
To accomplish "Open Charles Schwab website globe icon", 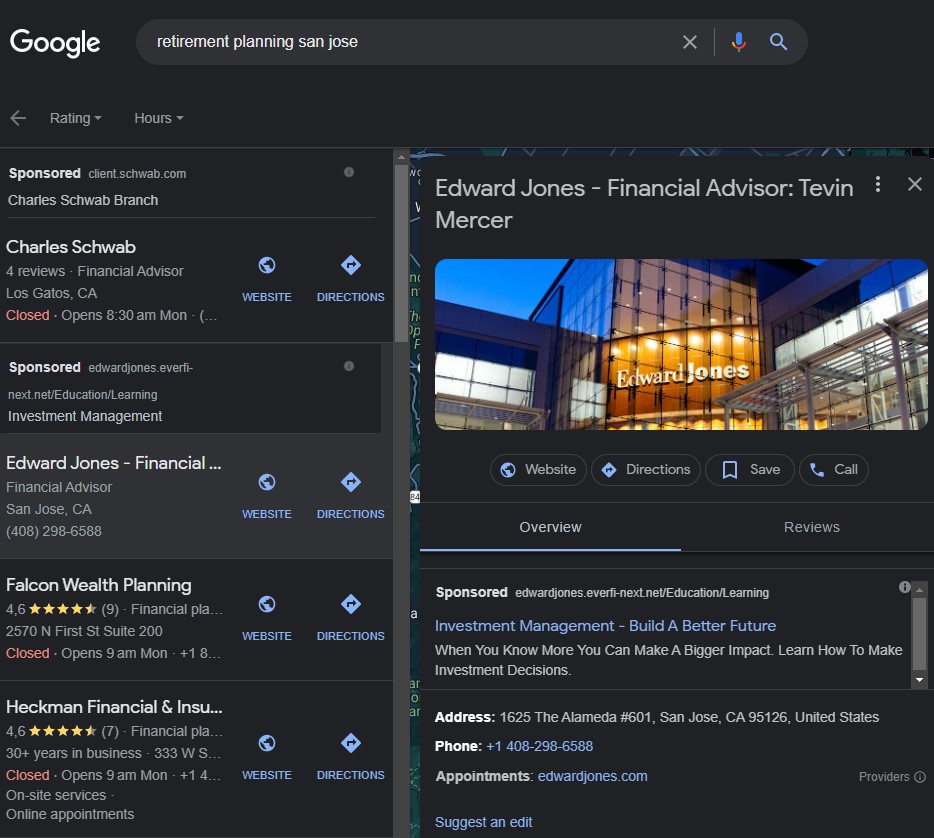I will pyautogui.click(x=267, y=266).
